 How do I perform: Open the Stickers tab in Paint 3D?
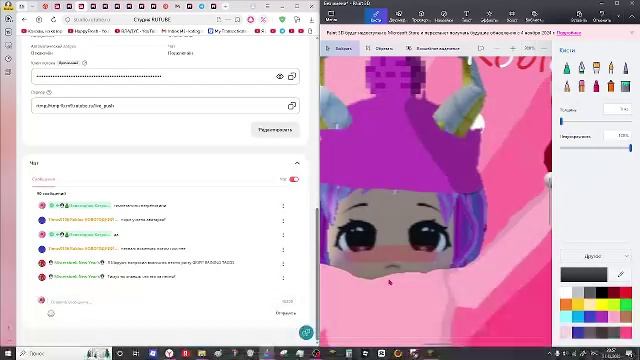(x=444, y=16)
